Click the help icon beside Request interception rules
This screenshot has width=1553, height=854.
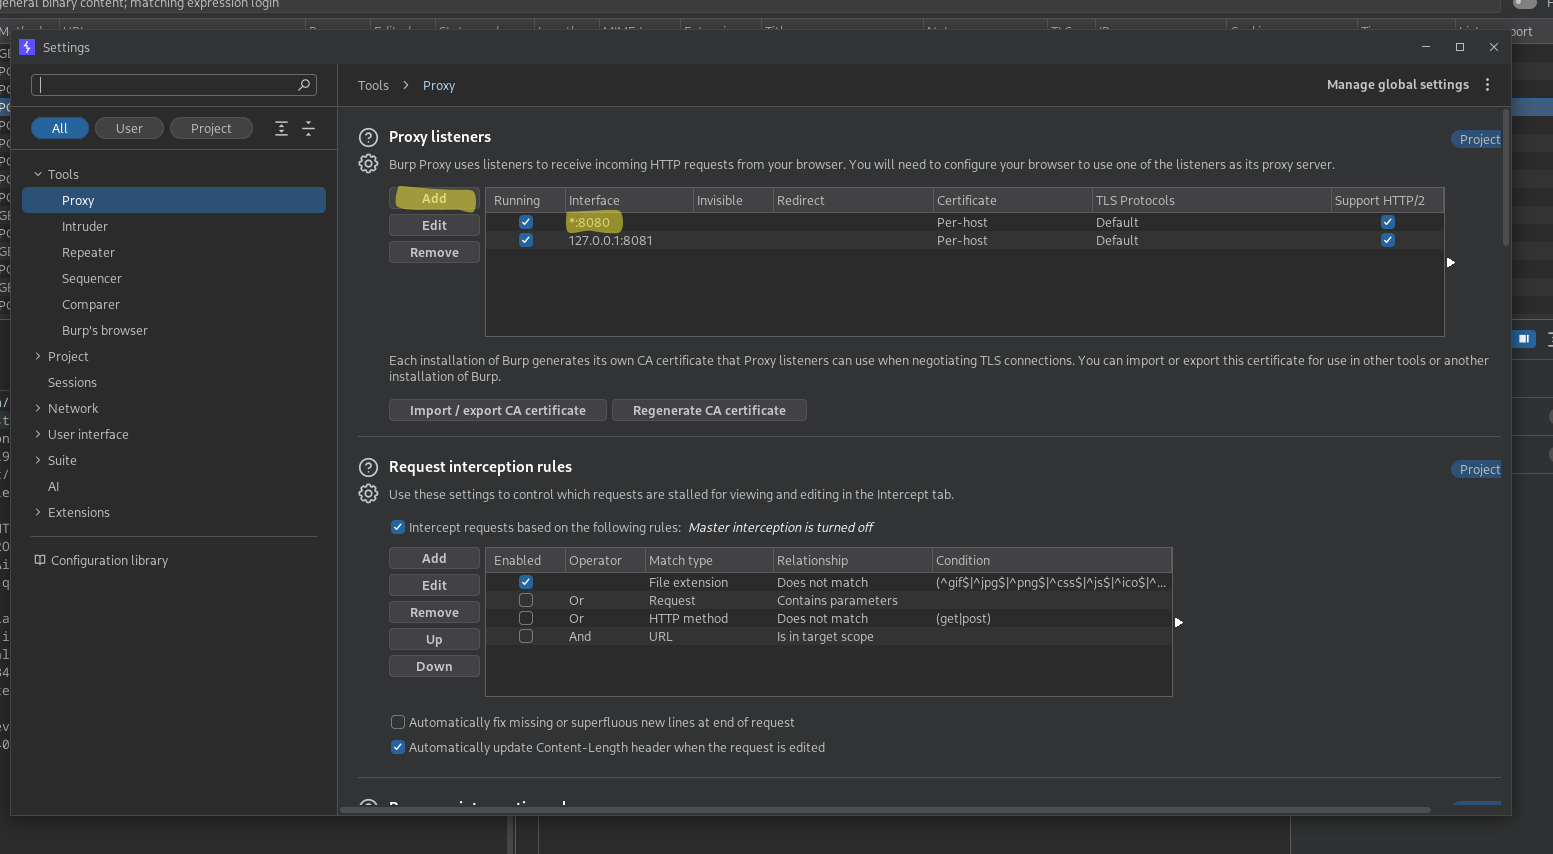click(x=368, y=467)
